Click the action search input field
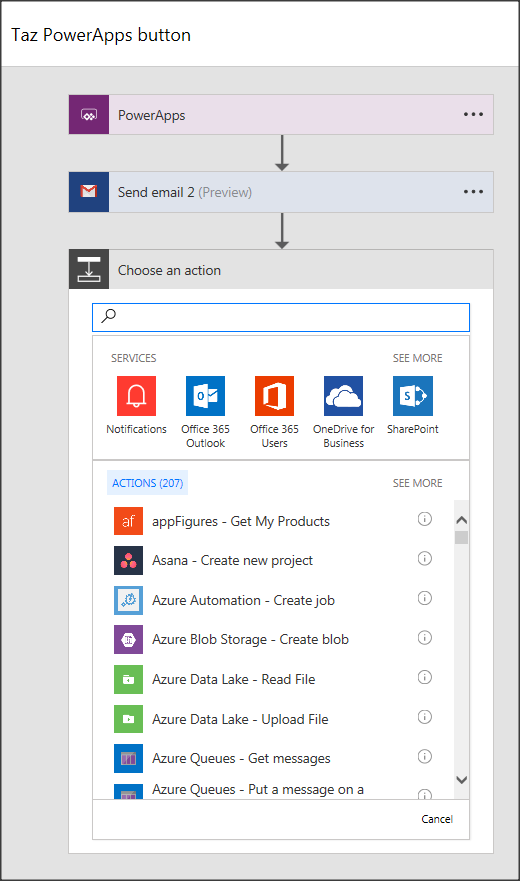 (281, 317)
